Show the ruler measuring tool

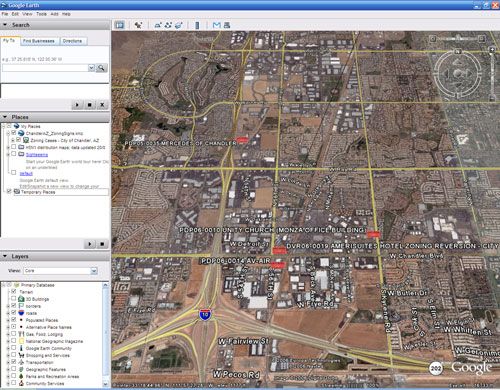tap(197, 25)
